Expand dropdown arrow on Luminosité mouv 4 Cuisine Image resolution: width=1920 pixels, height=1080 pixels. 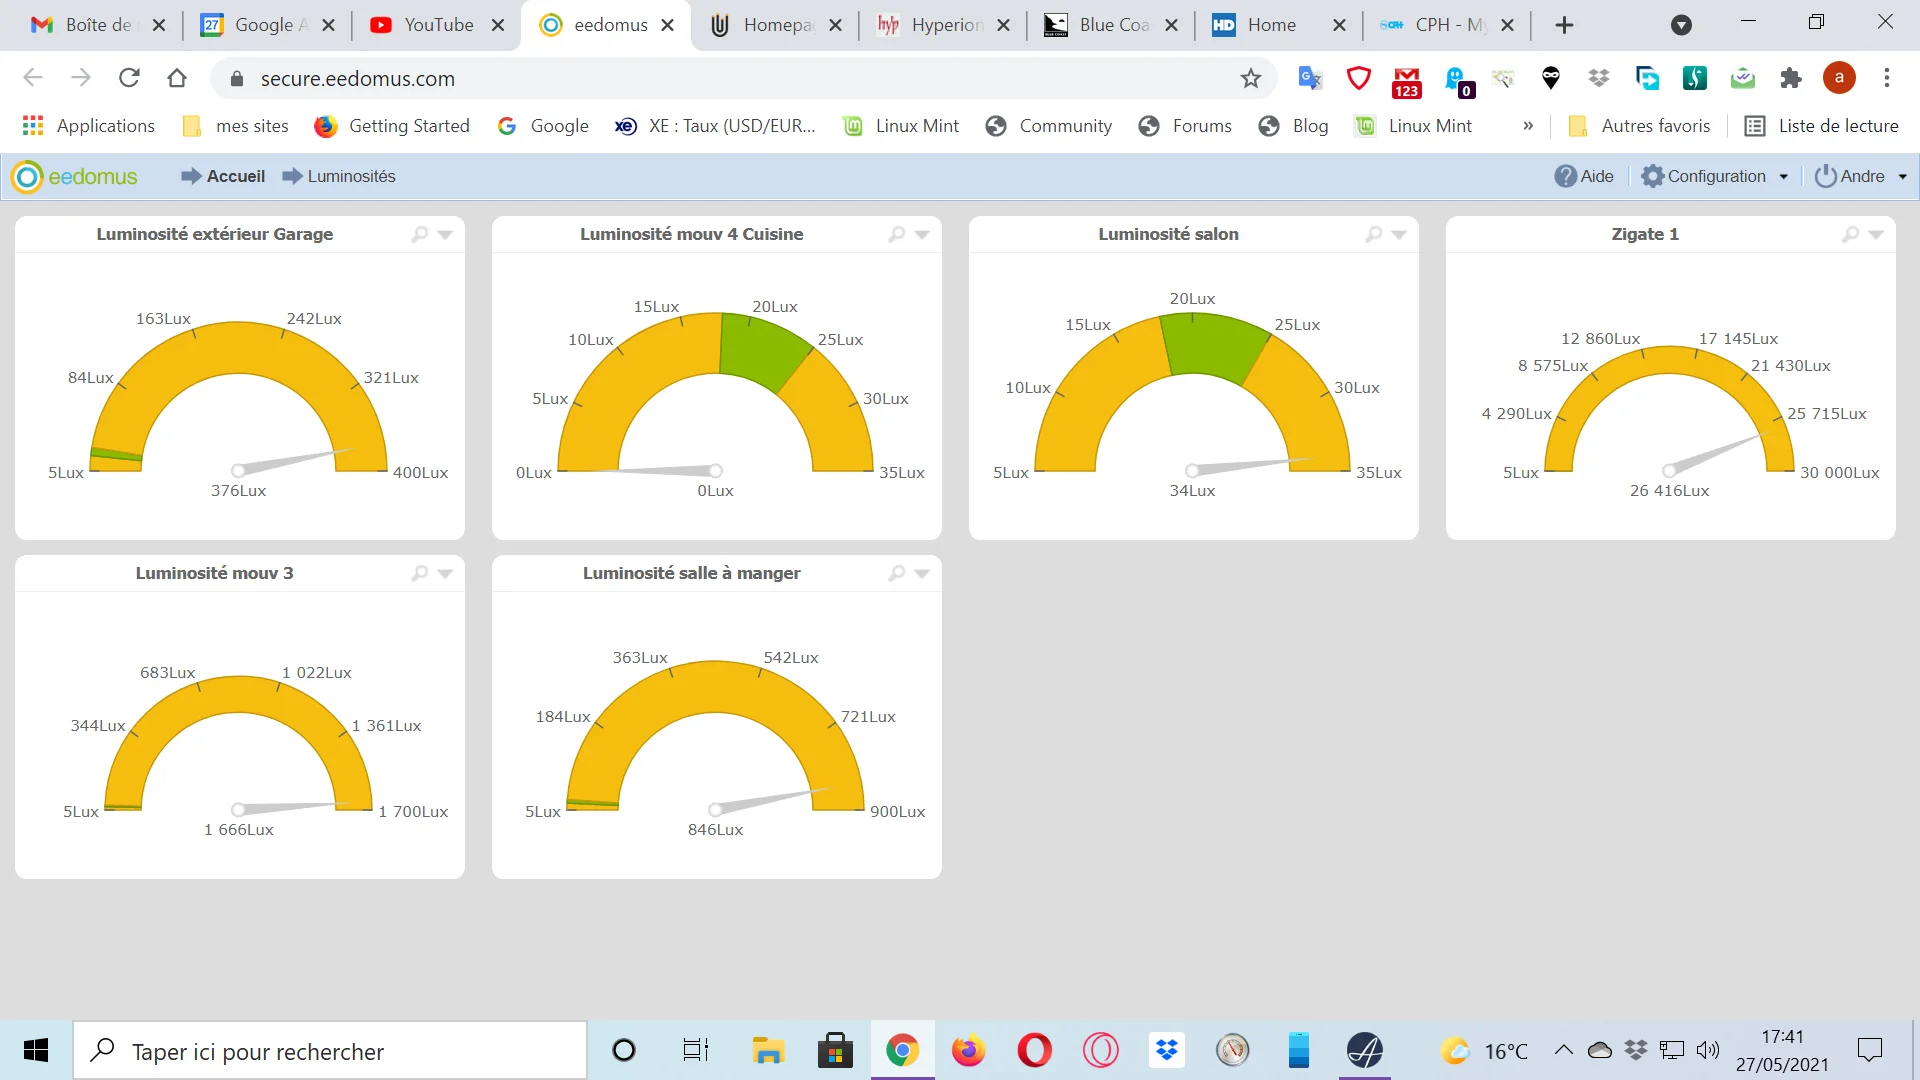[922, 235]
